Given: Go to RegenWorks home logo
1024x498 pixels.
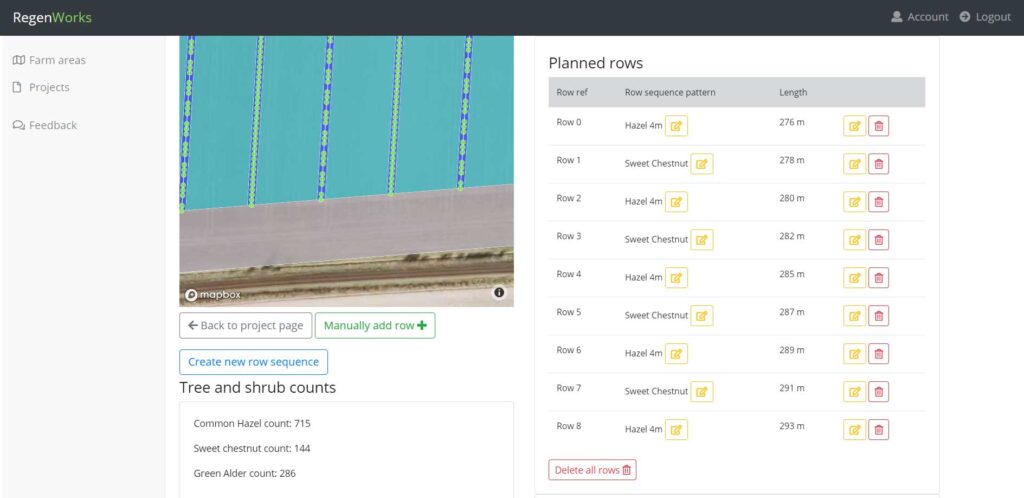Looking at the screenshot, I should (52, 18).
